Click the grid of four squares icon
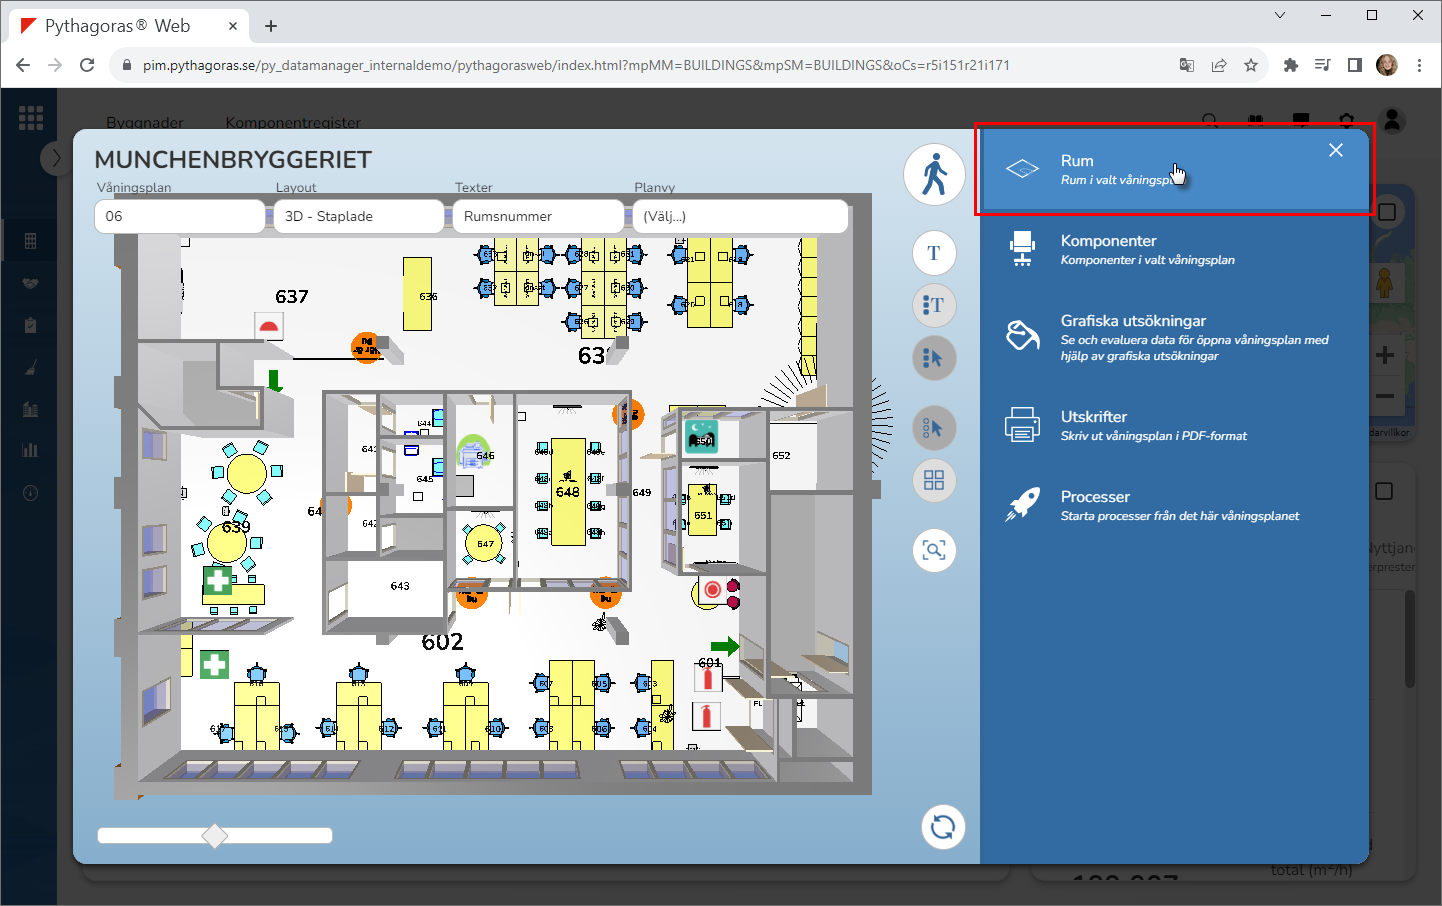Screen dimensions: 1442x906 [x=934, y=481]
